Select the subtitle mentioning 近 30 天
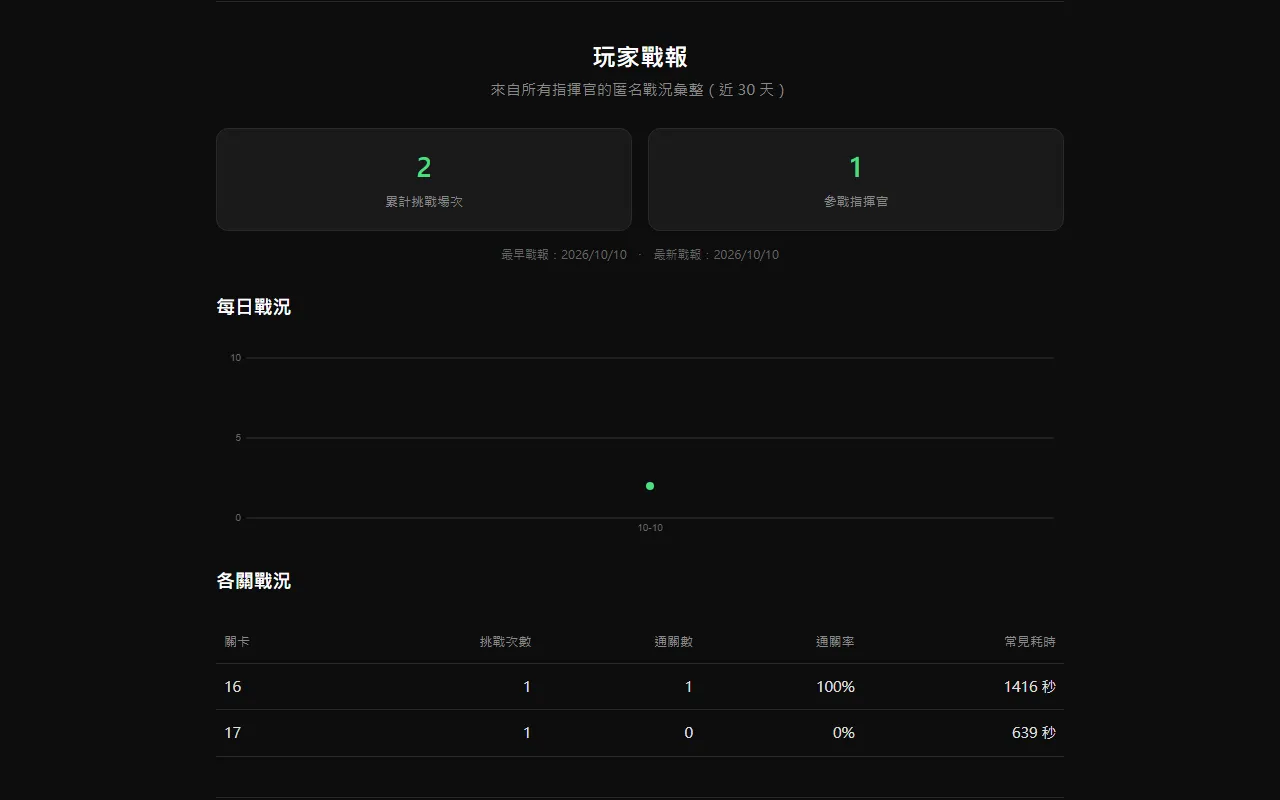Viewport: 1280px width, 800px height. click(x=640, y=90)
